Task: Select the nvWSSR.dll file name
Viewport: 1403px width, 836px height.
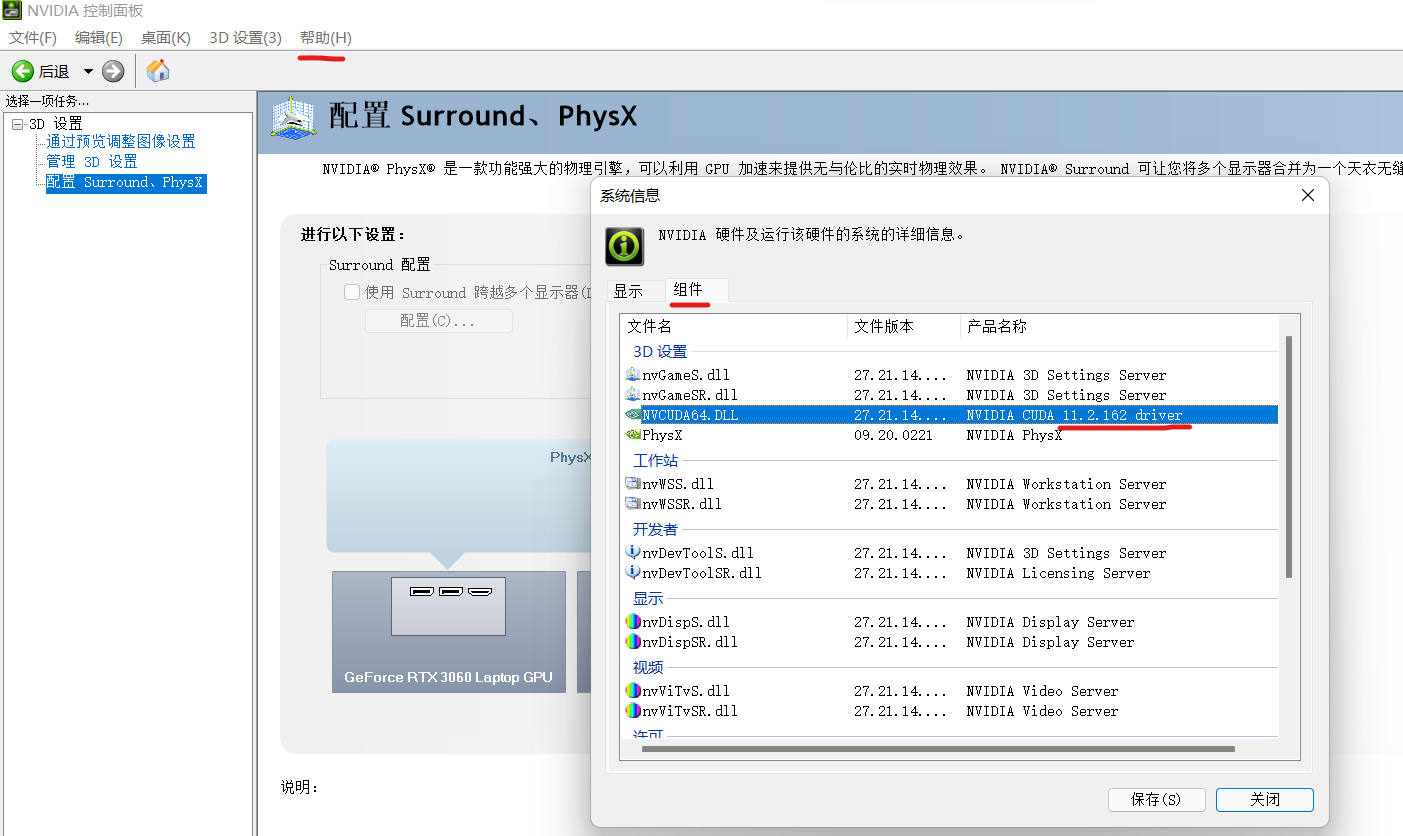Action: point(682,504)
